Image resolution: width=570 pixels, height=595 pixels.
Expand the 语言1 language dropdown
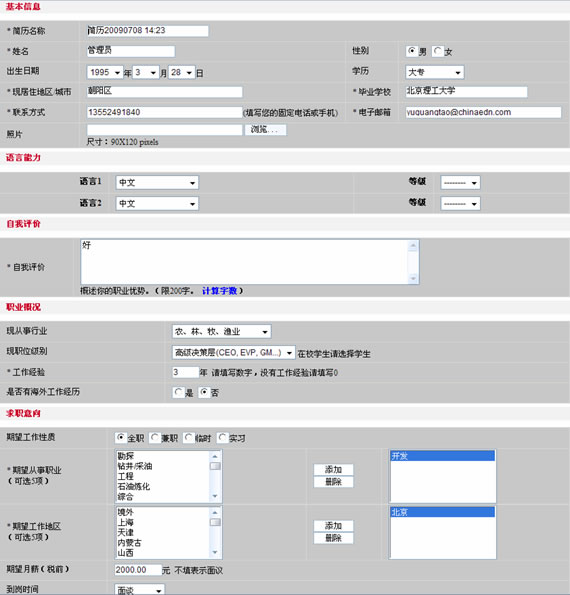pyautogui.click(x=157, y=183)
